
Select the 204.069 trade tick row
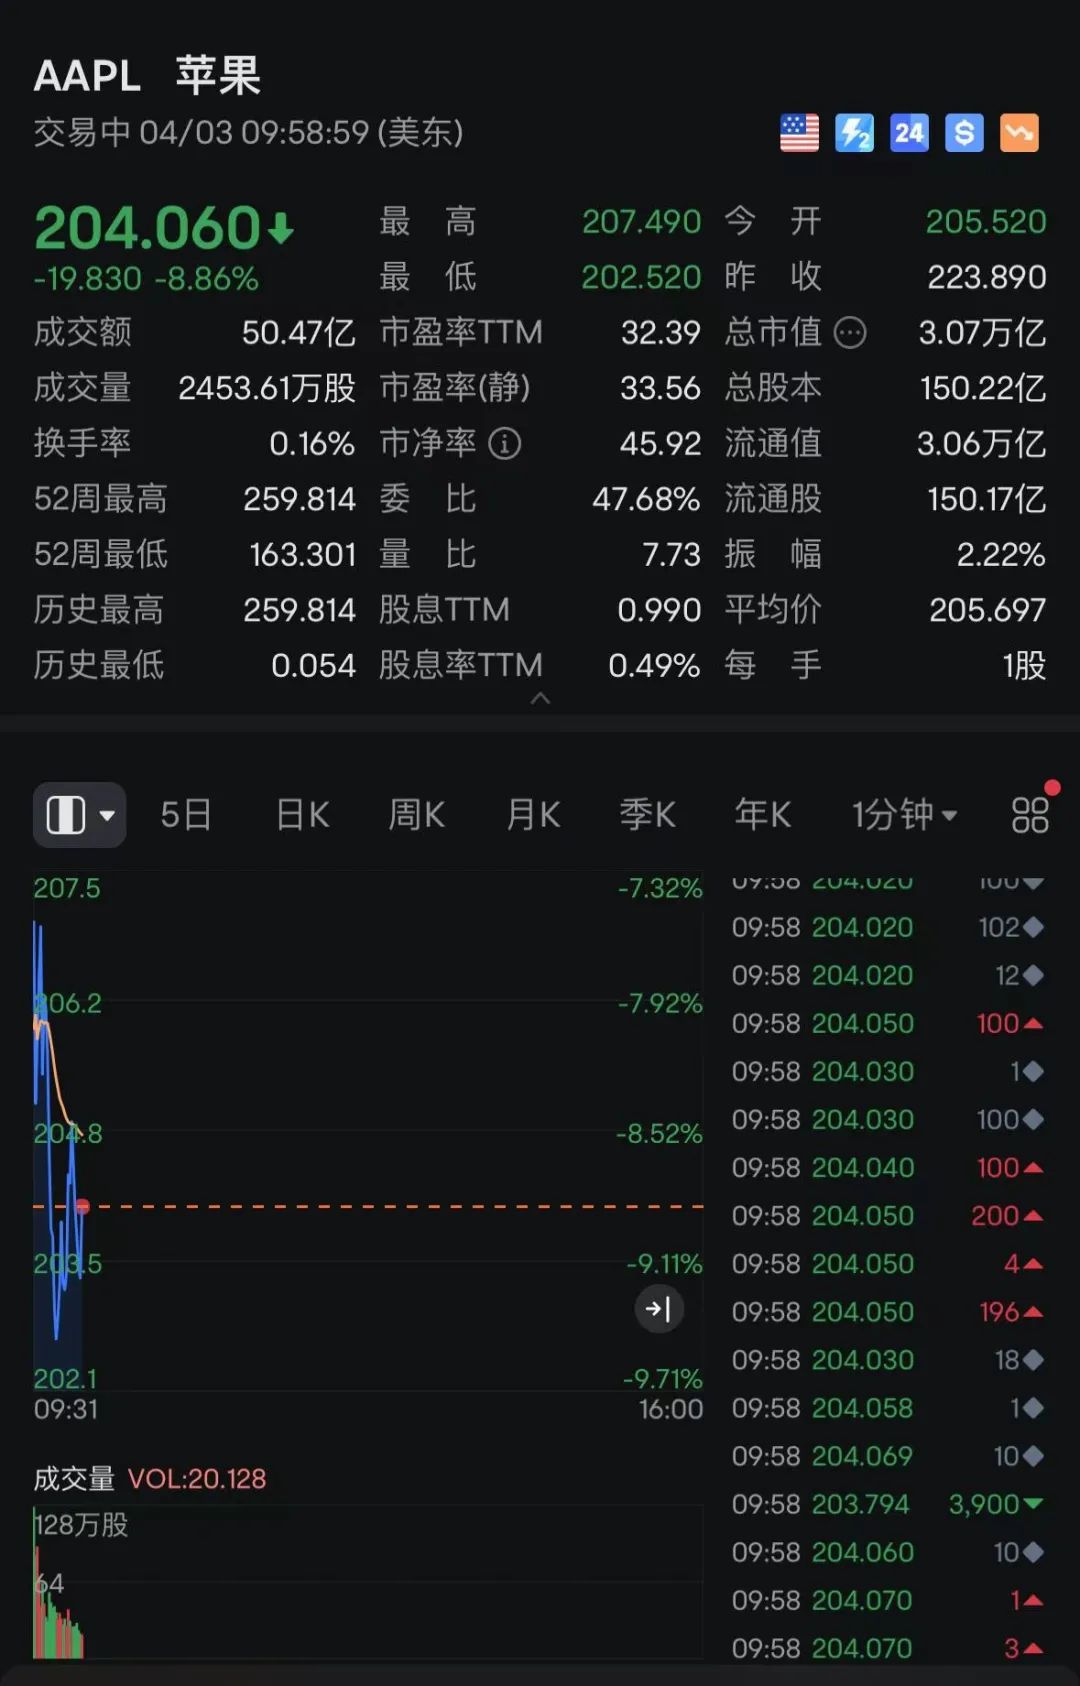[888, 1456]
